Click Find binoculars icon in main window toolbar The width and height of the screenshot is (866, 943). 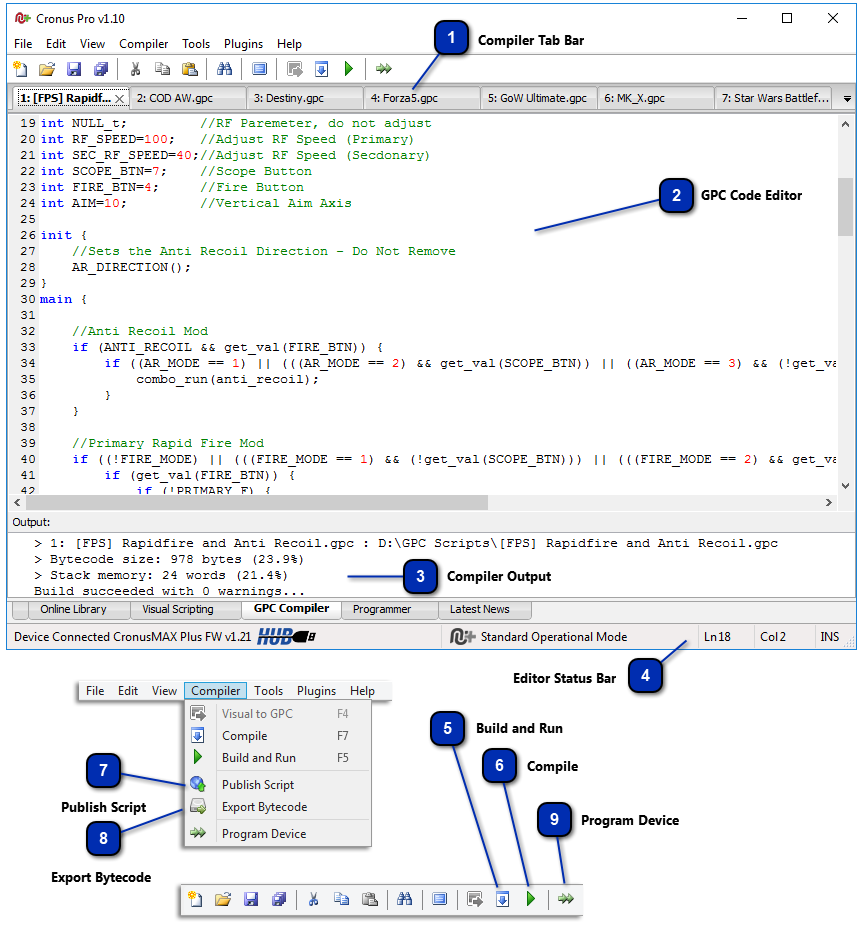tap(224, 69)
